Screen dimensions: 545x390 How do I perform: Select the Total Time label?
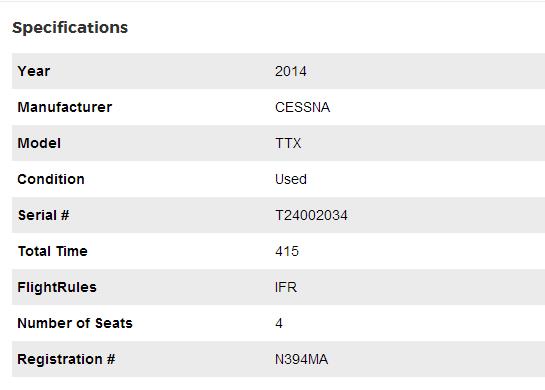[x=52, y=251]
